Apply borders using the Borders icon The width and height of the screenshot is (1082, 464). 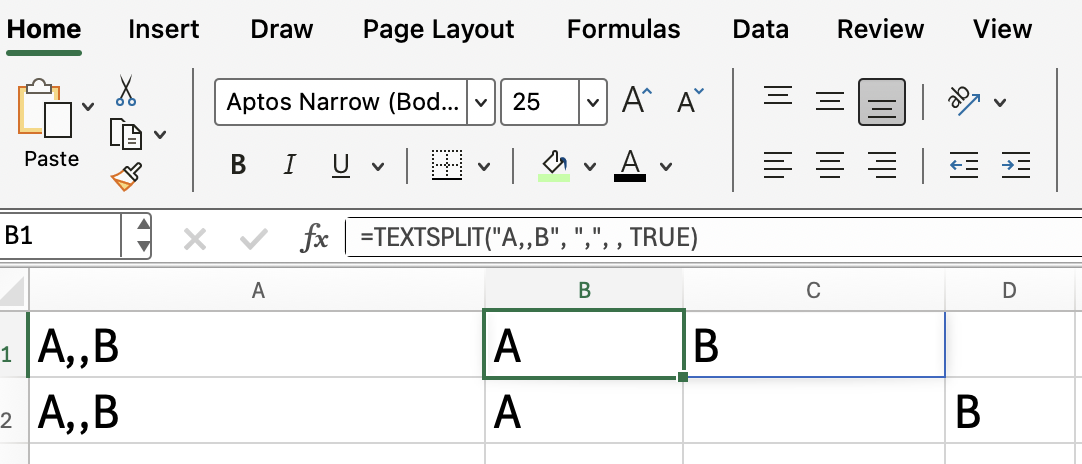point(446,165)
